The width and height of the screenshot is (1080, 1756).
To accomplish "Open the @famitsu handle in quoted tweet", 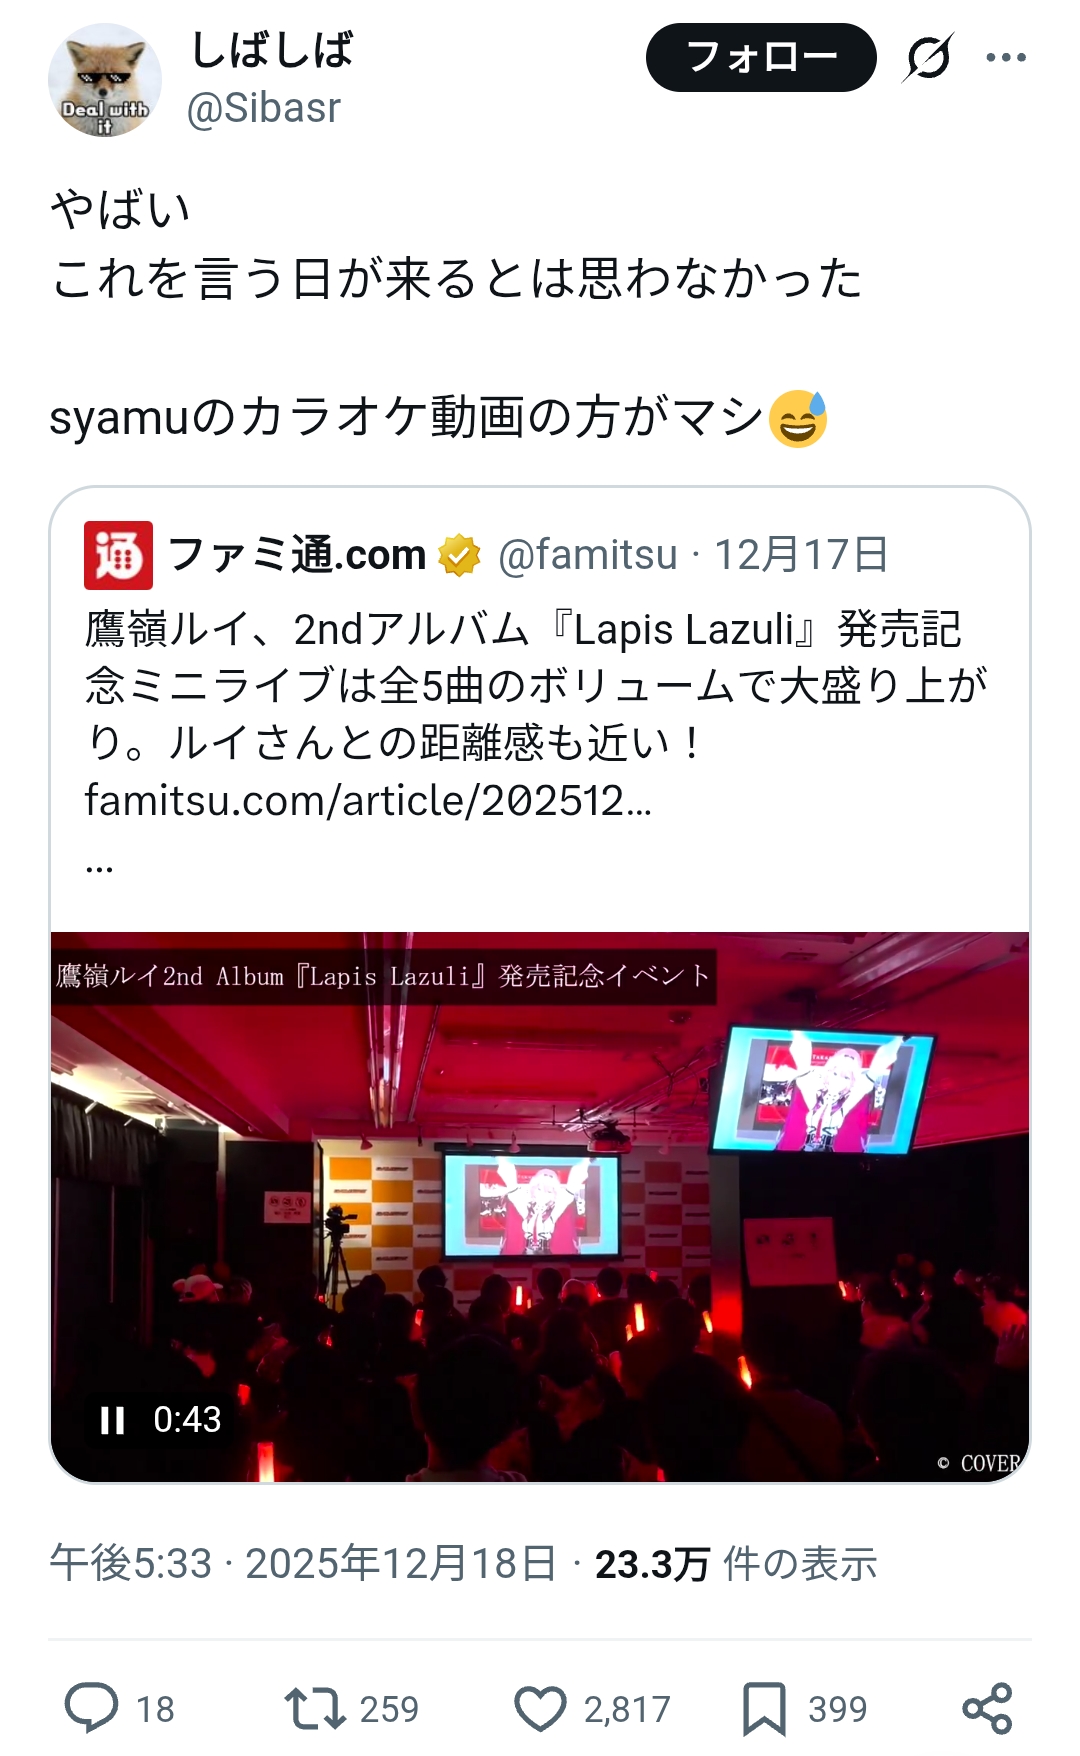I will tap(588, 555).
